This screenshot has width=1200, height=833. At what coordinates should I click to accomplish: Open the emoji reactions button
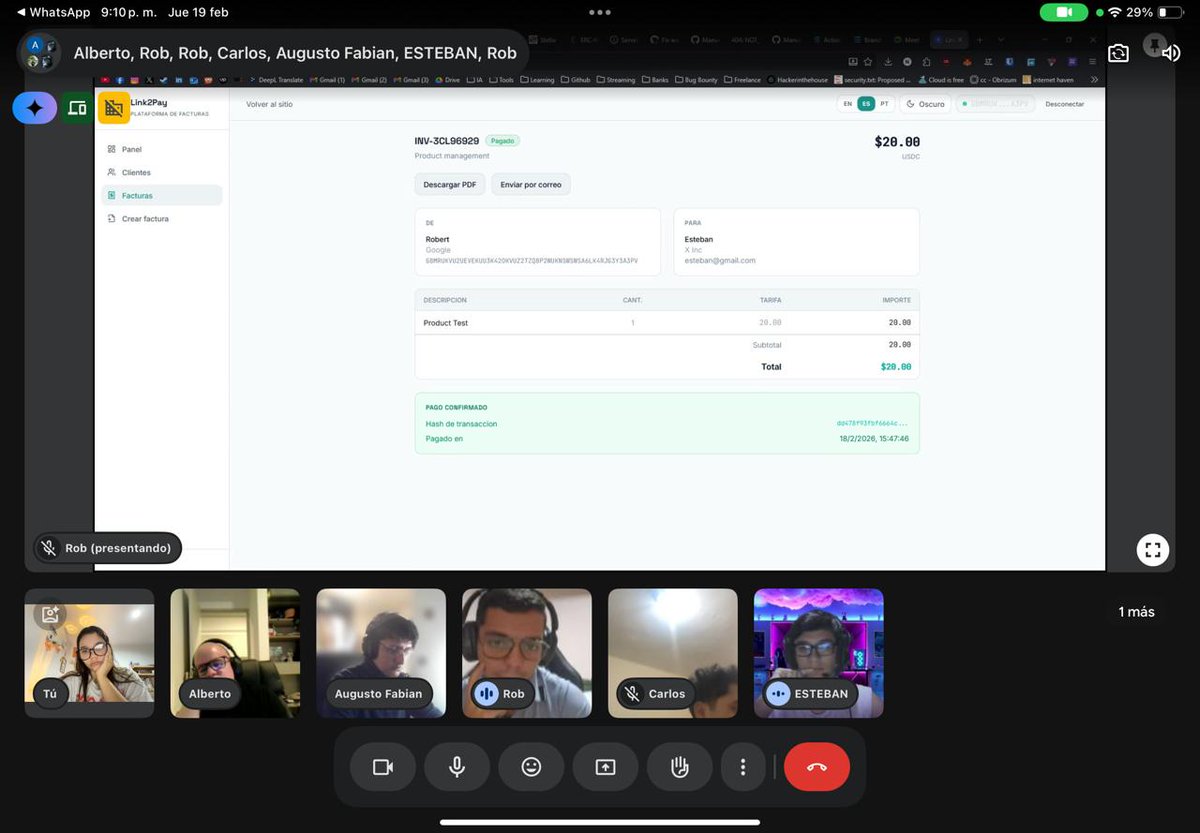click(x=531, y=767)
